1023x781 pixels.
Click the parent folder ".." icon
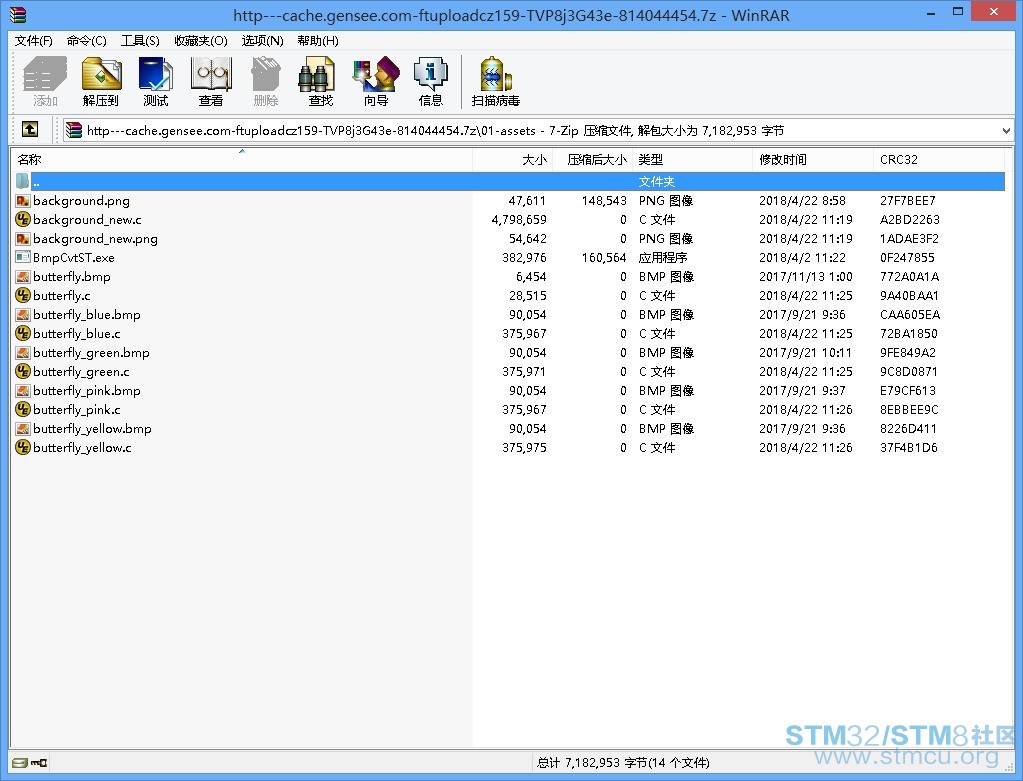pyautogui.click(x=23, y=181)
